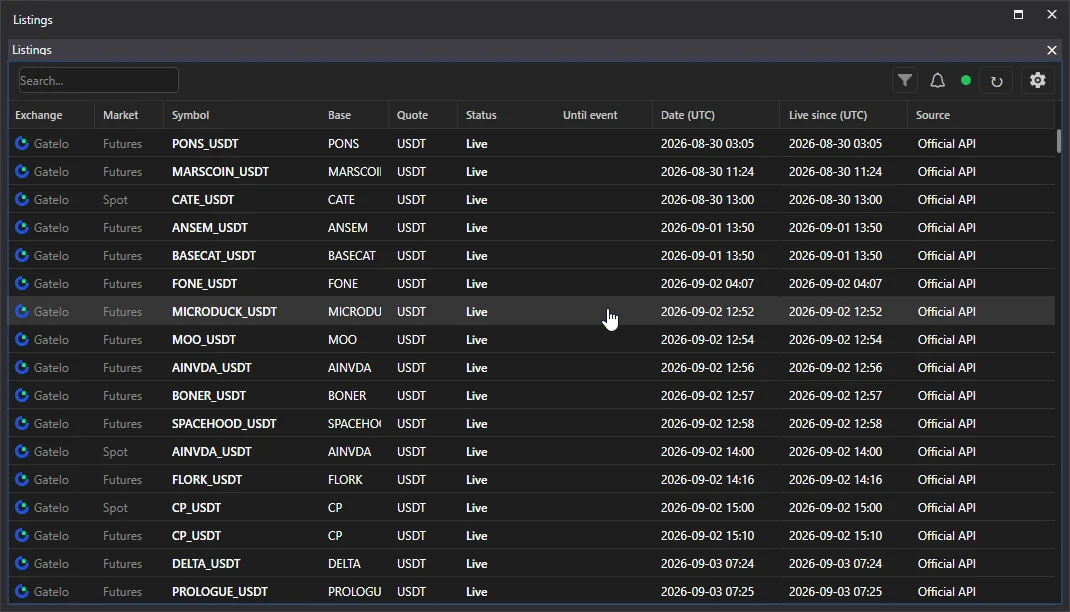The height and width of the screenshot is (612, 1070).
Task: Open the notifications bell icon
Action: 938,81
